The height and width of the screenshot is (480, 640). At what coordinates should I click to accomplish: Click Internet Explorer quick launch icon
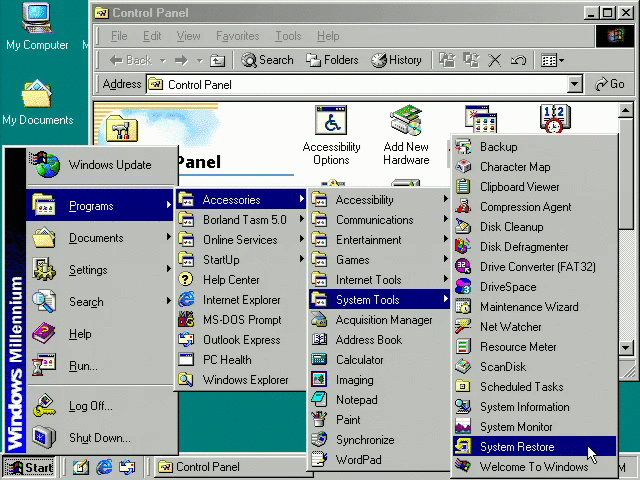(x=104, y=467)
